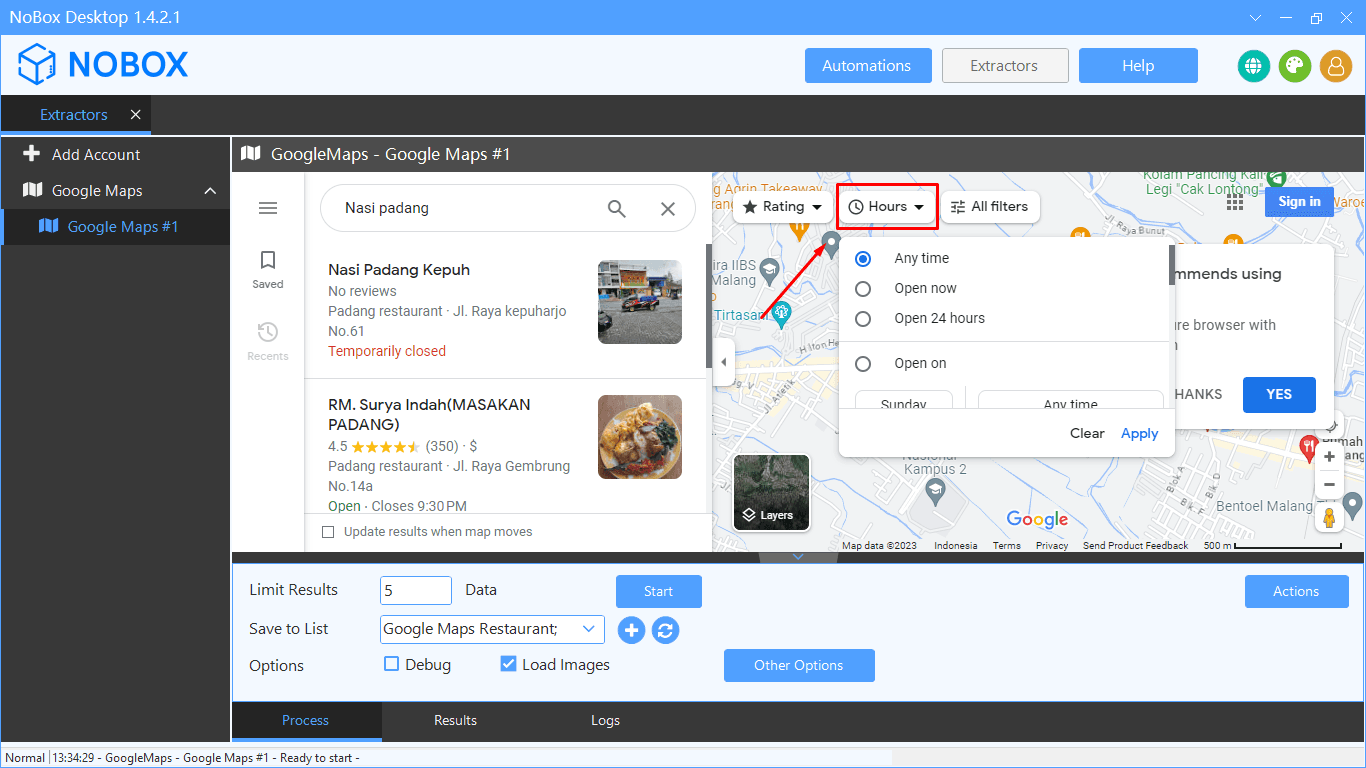Open the color palette theme icon
Viewport: 1366px width, 768px height.
coord(1294,66)
